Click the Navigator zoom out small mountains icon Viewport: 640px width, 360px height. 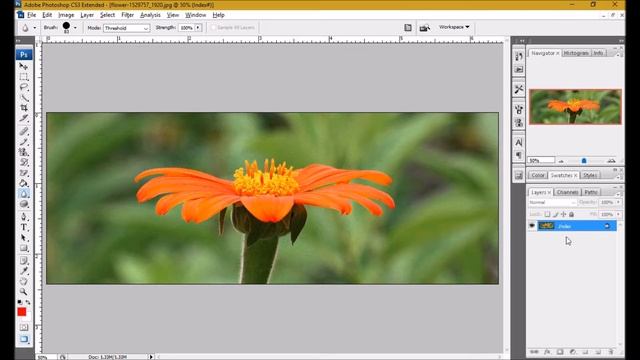[x=561, y=161]
